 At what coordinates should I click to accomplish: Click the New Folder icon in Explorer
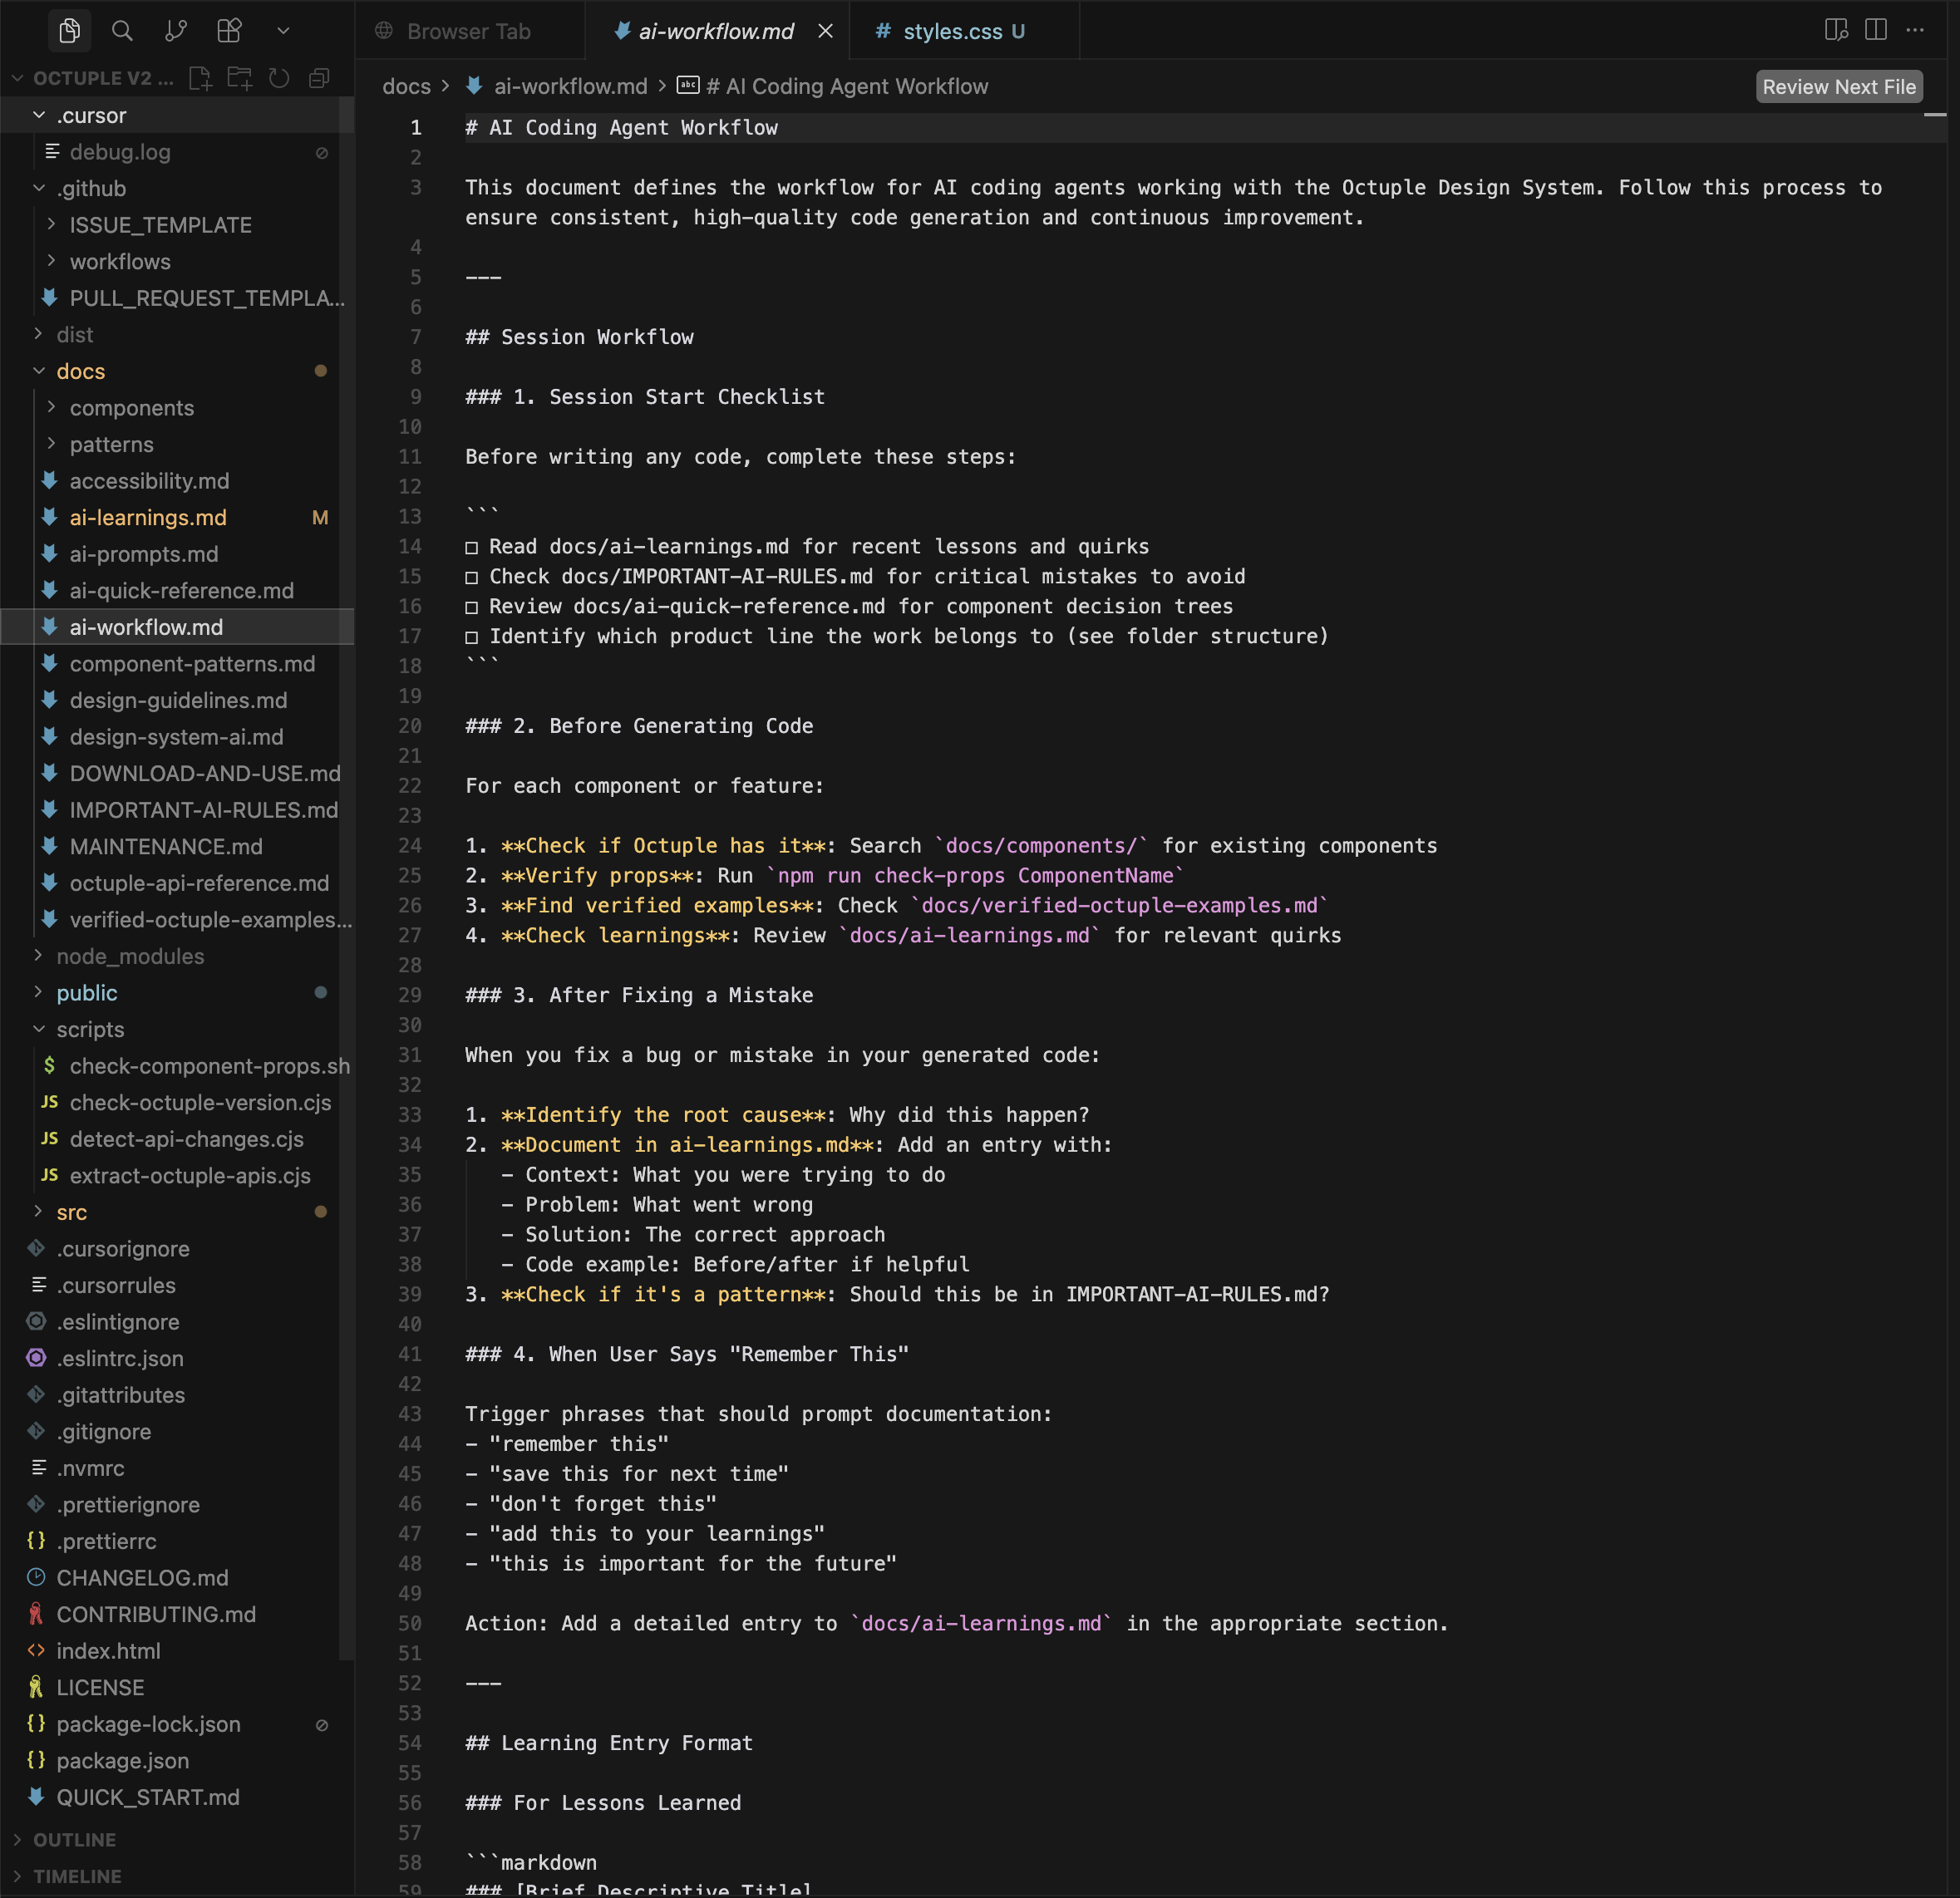click(240, 78)
